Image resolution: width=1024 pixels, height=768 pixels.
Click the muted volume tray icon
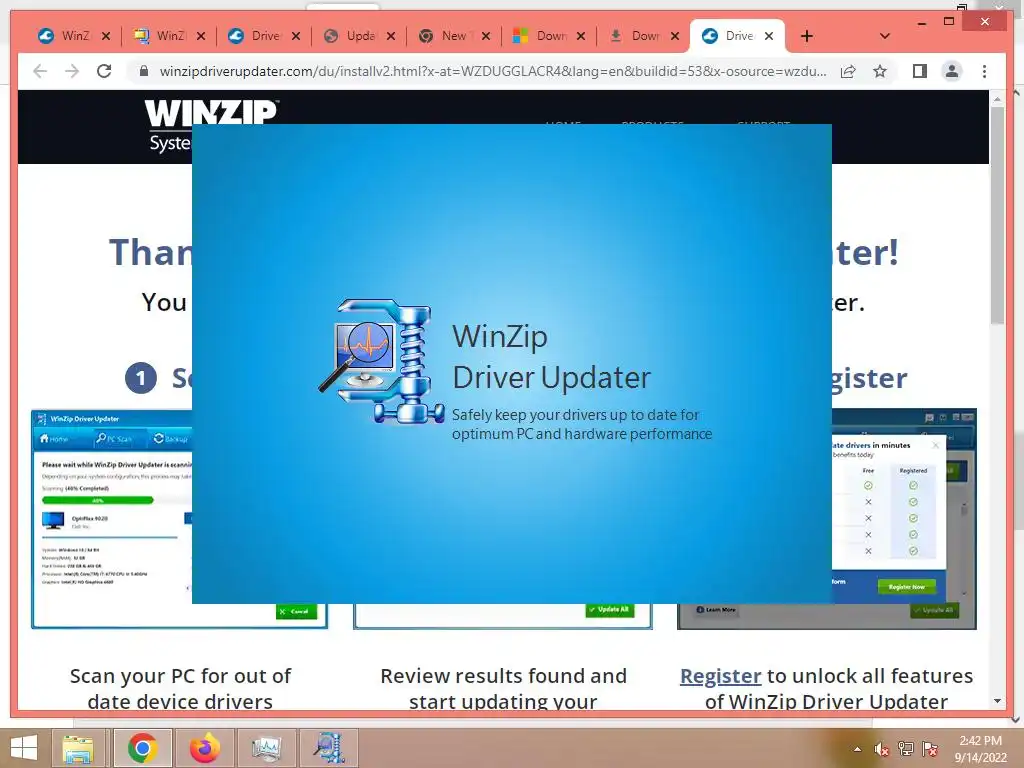pos(882,749)
